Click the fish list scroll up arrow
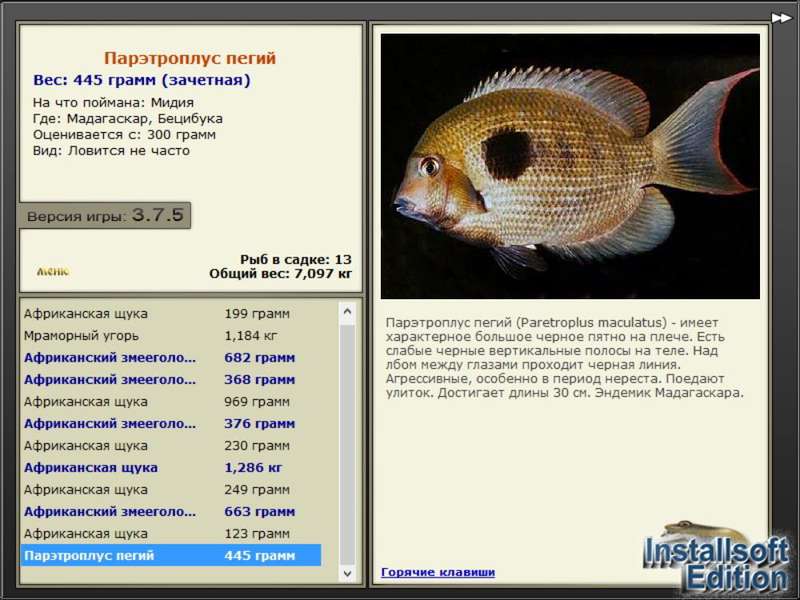The image size is (800, 600). (x=347, y=311)
